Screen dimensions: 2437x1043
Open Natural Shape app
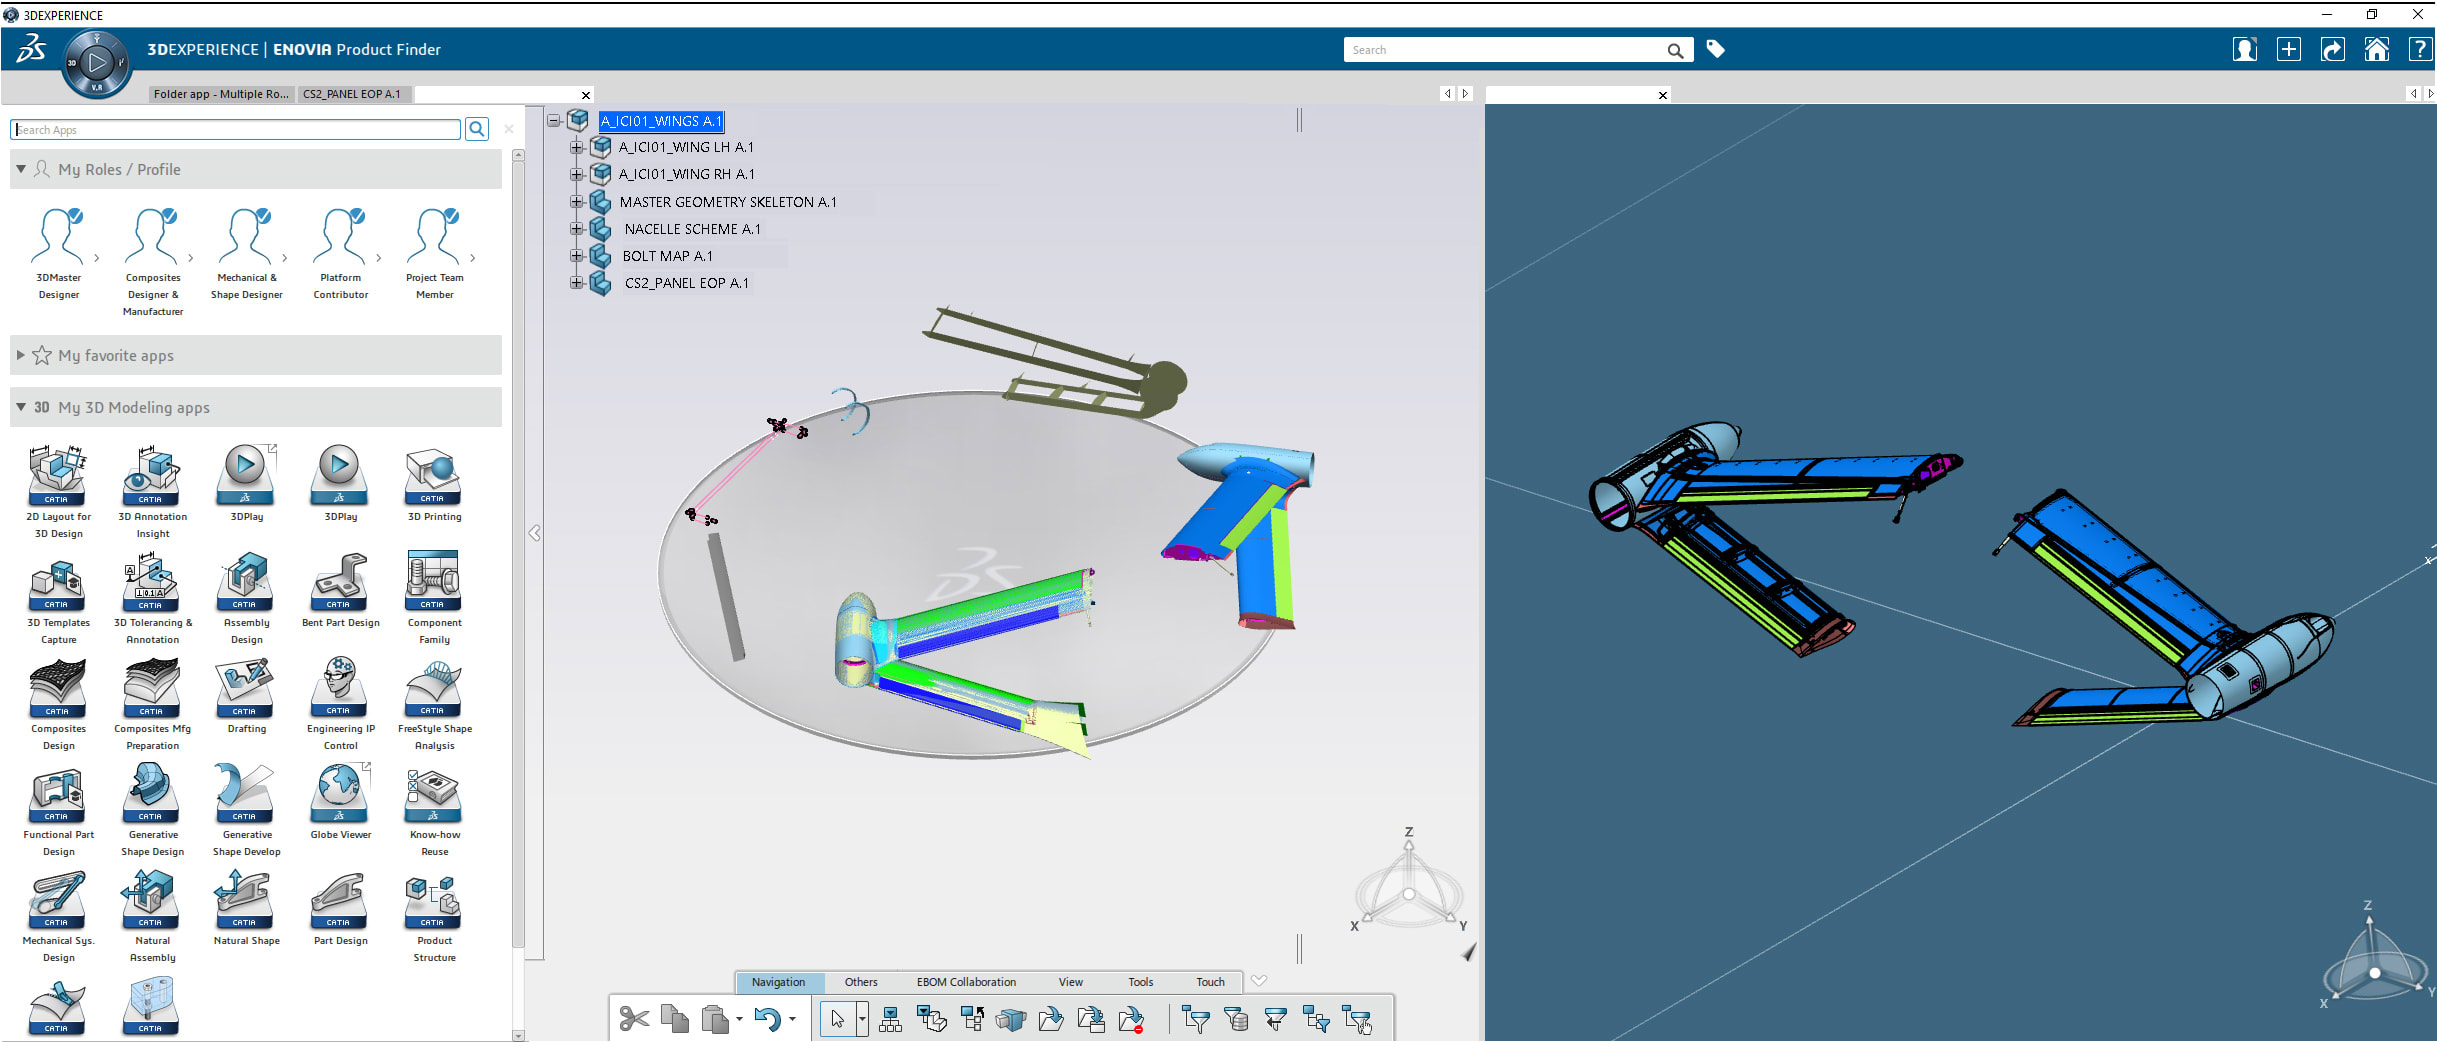[x=246, y=908]
